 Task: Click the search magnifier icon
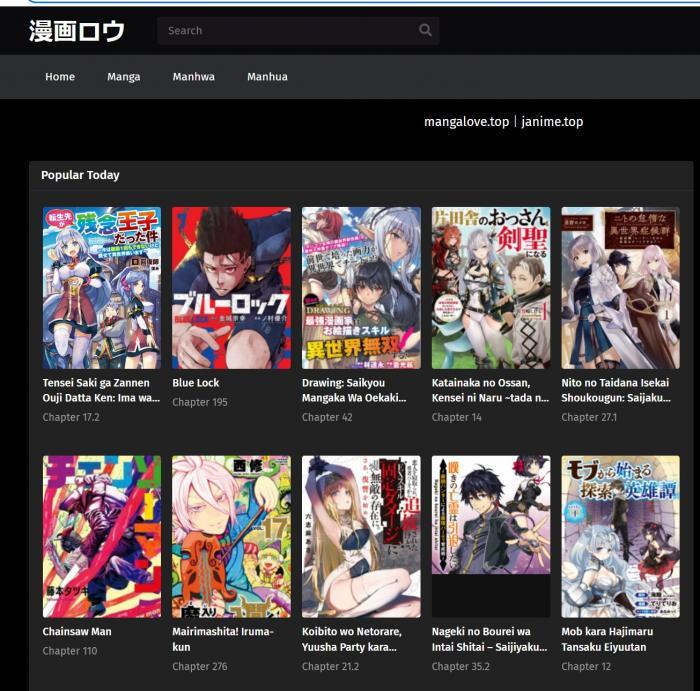click(425, 30)
